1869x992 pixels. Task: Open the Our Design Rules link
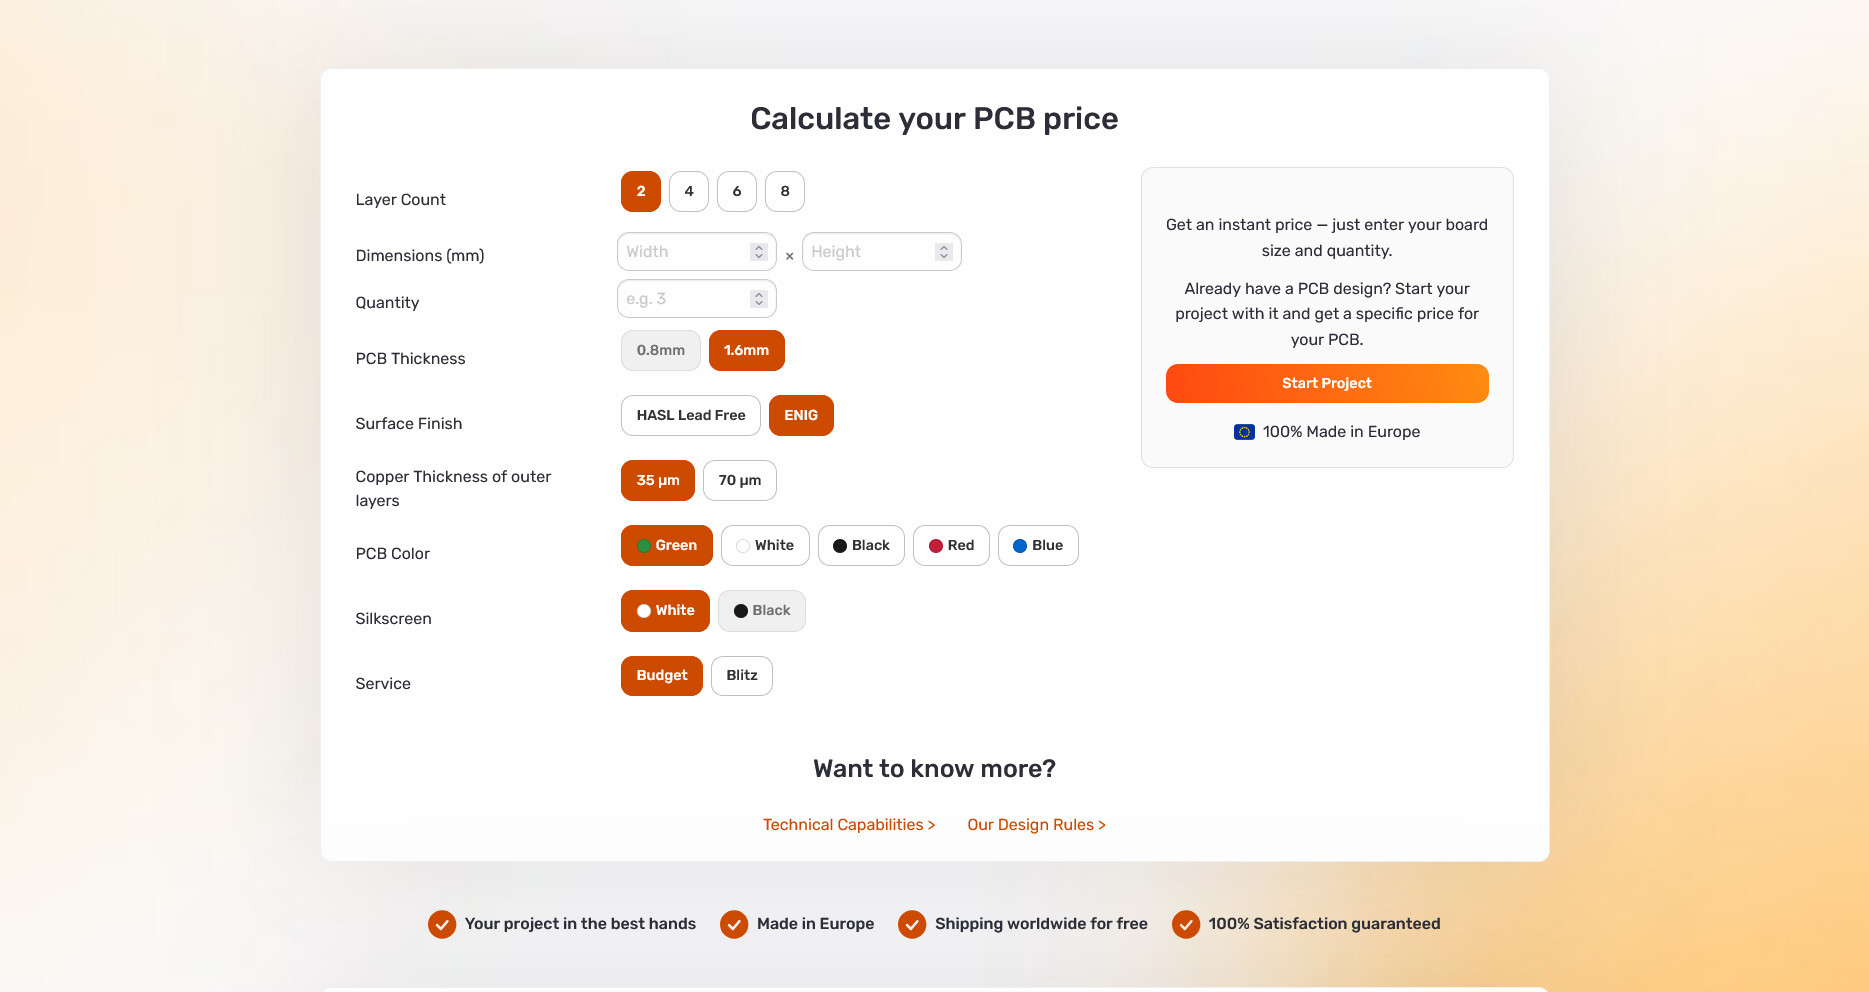[x=1036, y=825]
